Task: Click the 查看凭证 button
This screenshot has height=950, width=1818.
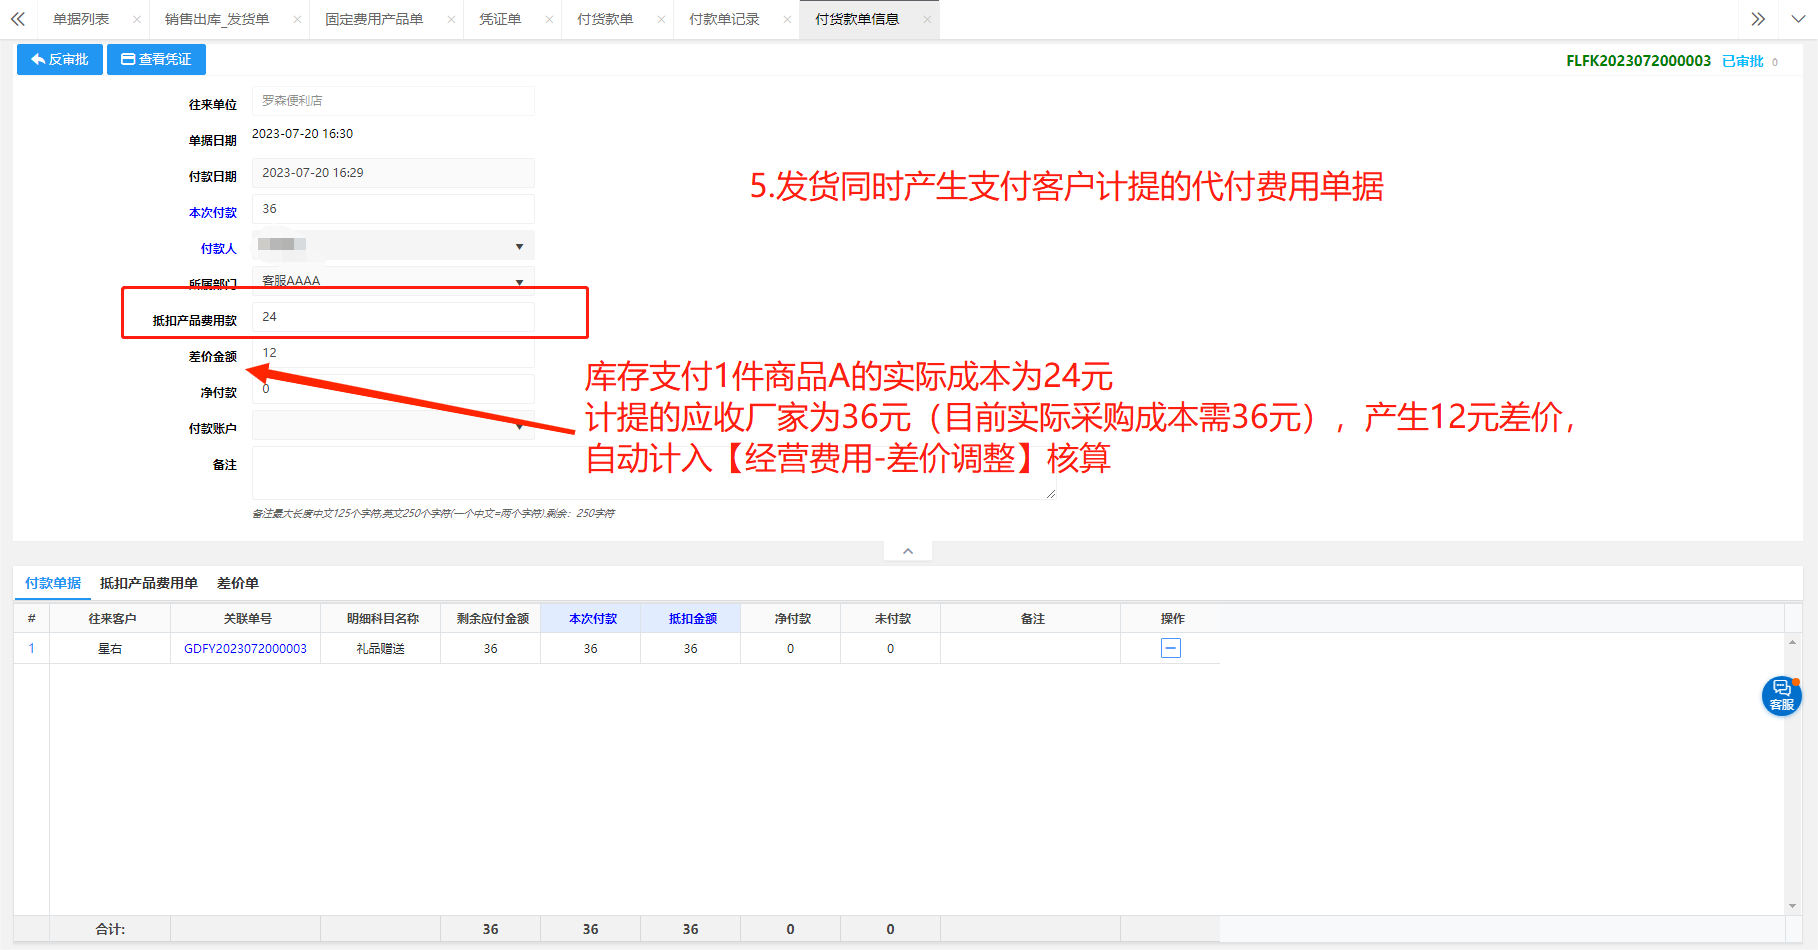Action: (x=156, y=60)
